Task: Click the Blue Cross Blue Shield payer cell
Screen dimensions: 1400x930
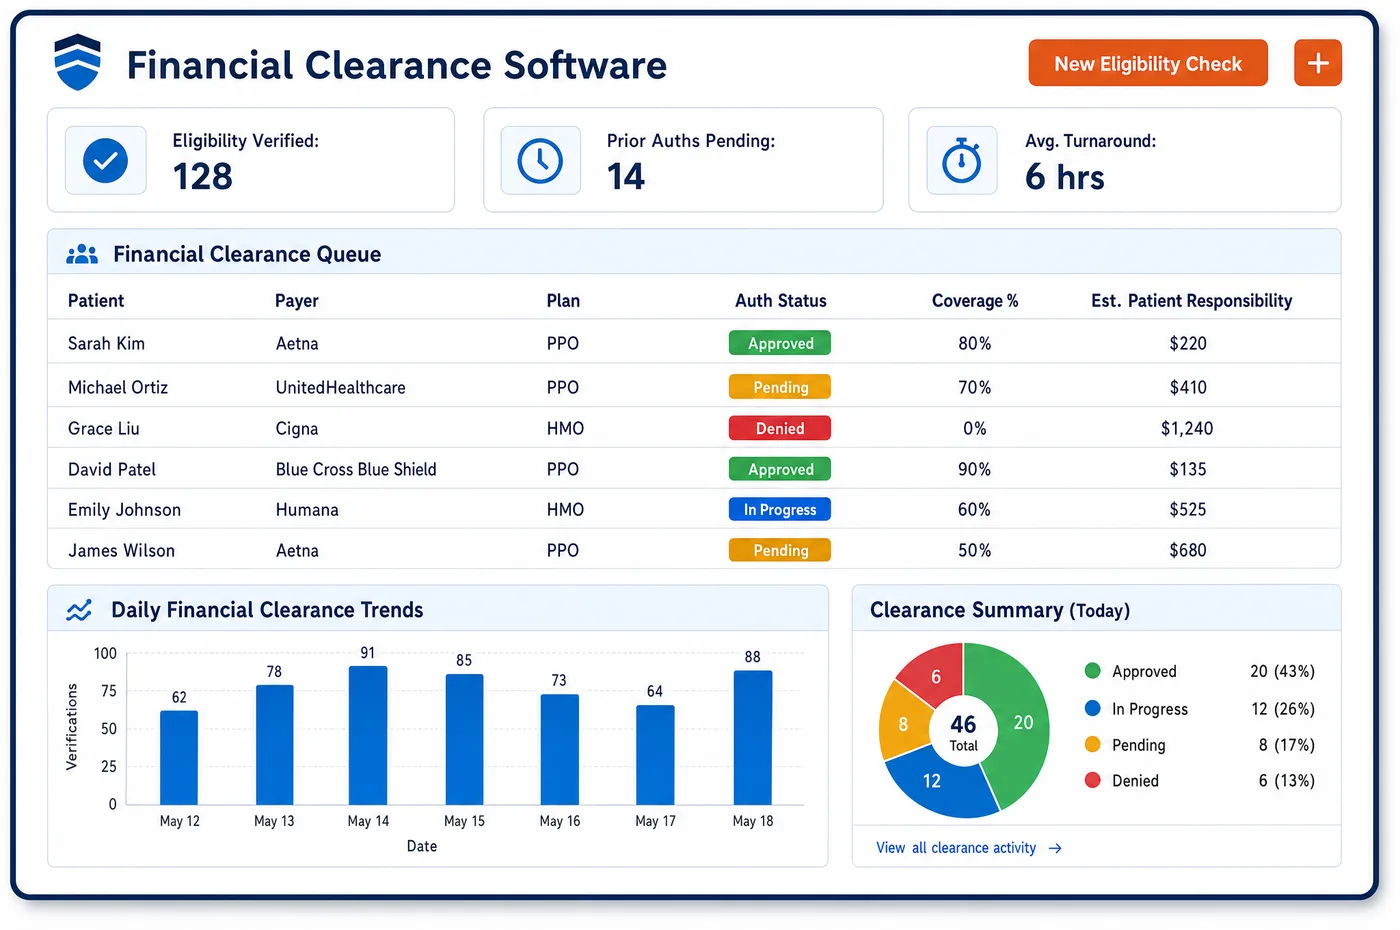Action: [x=356, y=469]
